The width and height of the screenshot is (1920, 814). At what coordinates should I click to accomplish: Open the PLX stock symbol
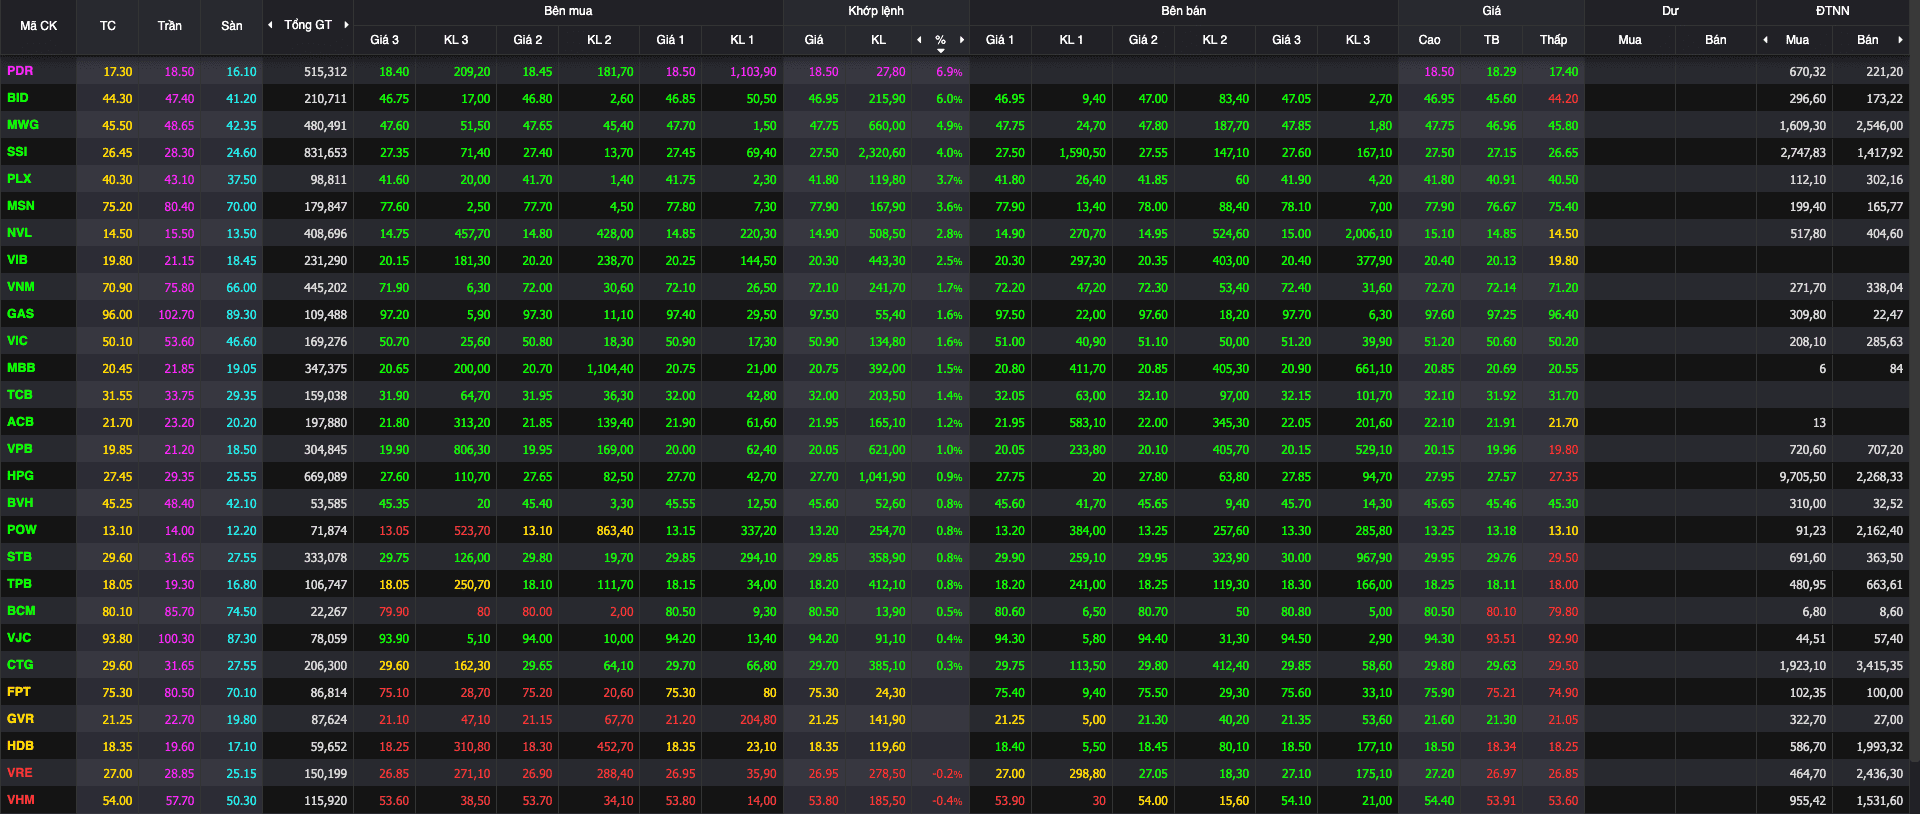[x=19, y=179]
